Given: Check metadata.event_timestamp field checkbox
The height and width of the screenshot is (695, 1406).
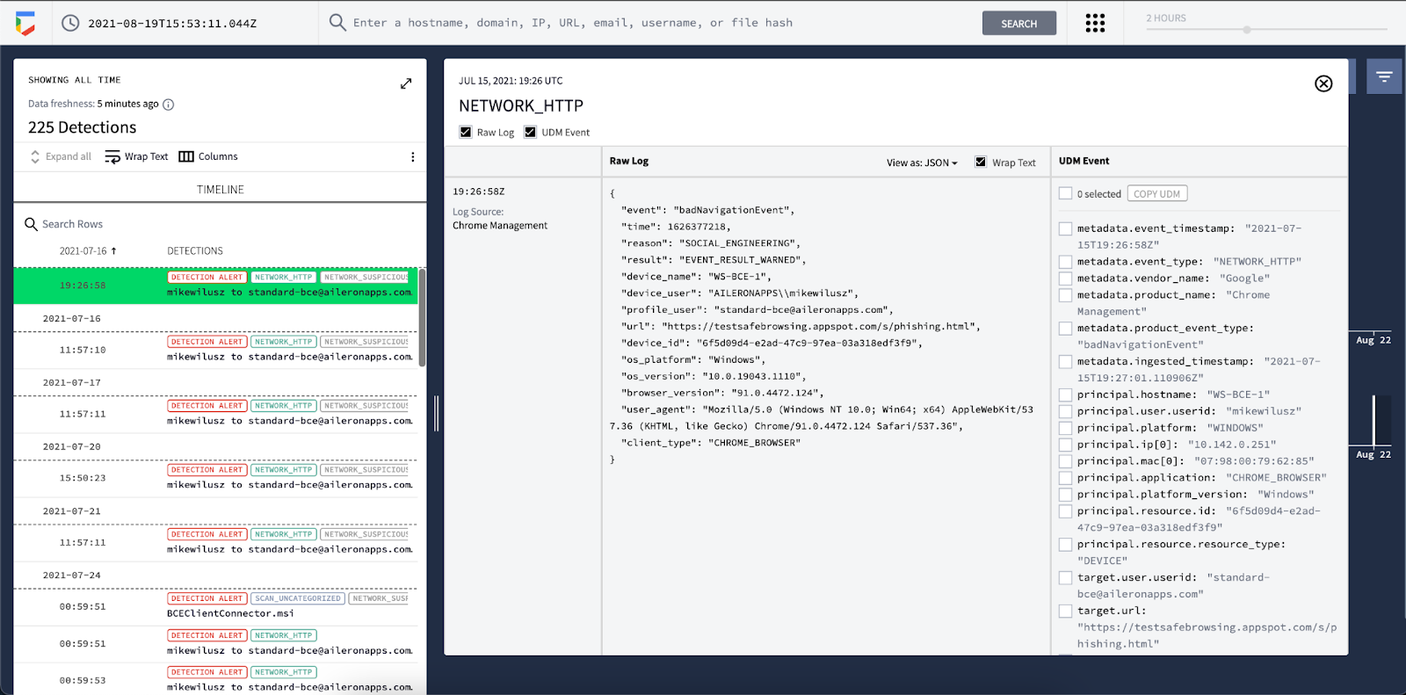Looking at the screenshot, I should (x=1066, y=229).
